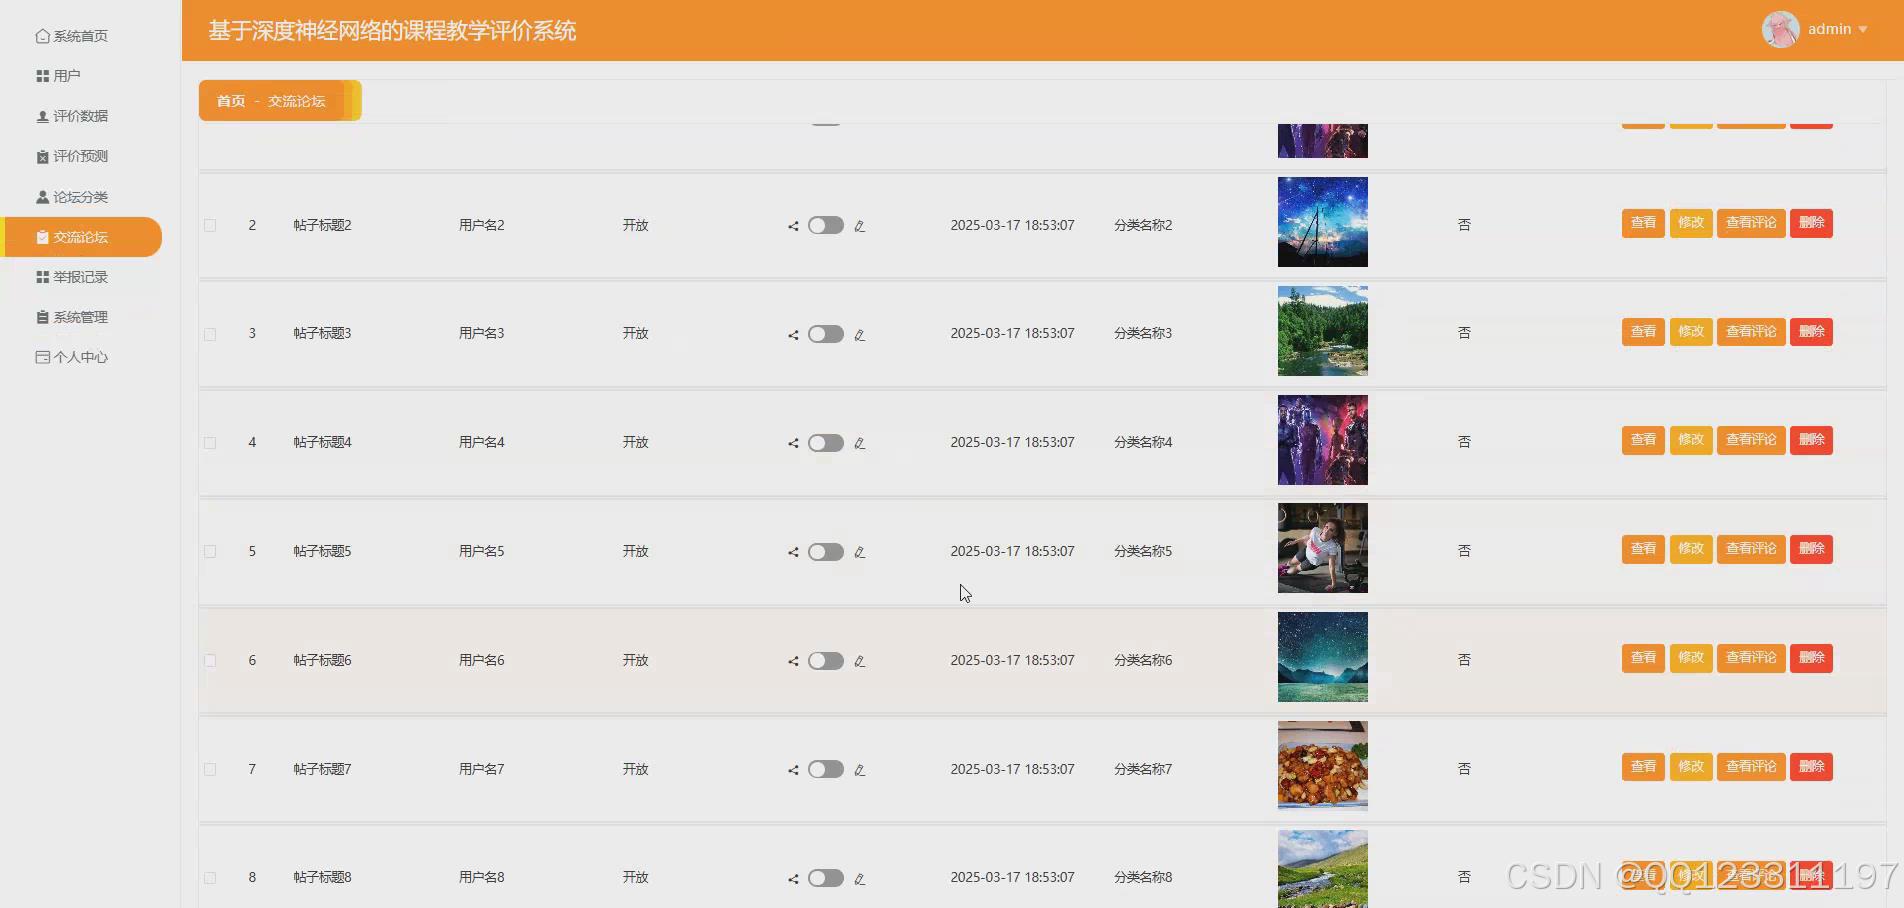1904x908 pixels.
Task: Click the text 用户名6
Action: click(481, 660)
